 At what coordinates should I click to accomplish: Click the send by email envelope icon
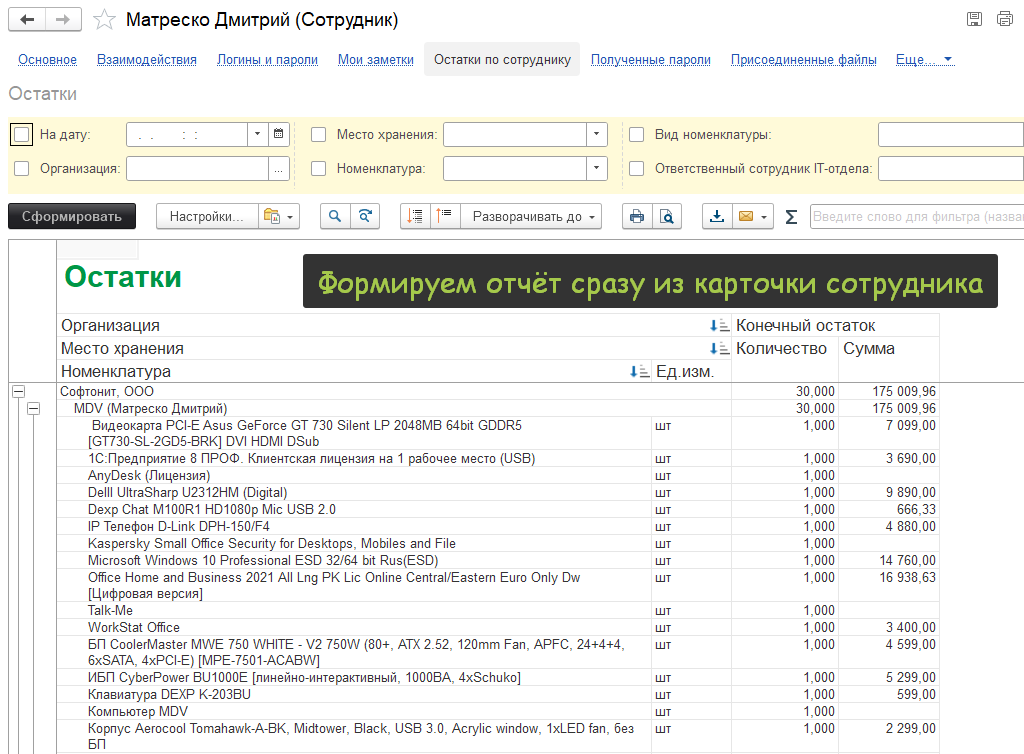[x=746, y=216]
